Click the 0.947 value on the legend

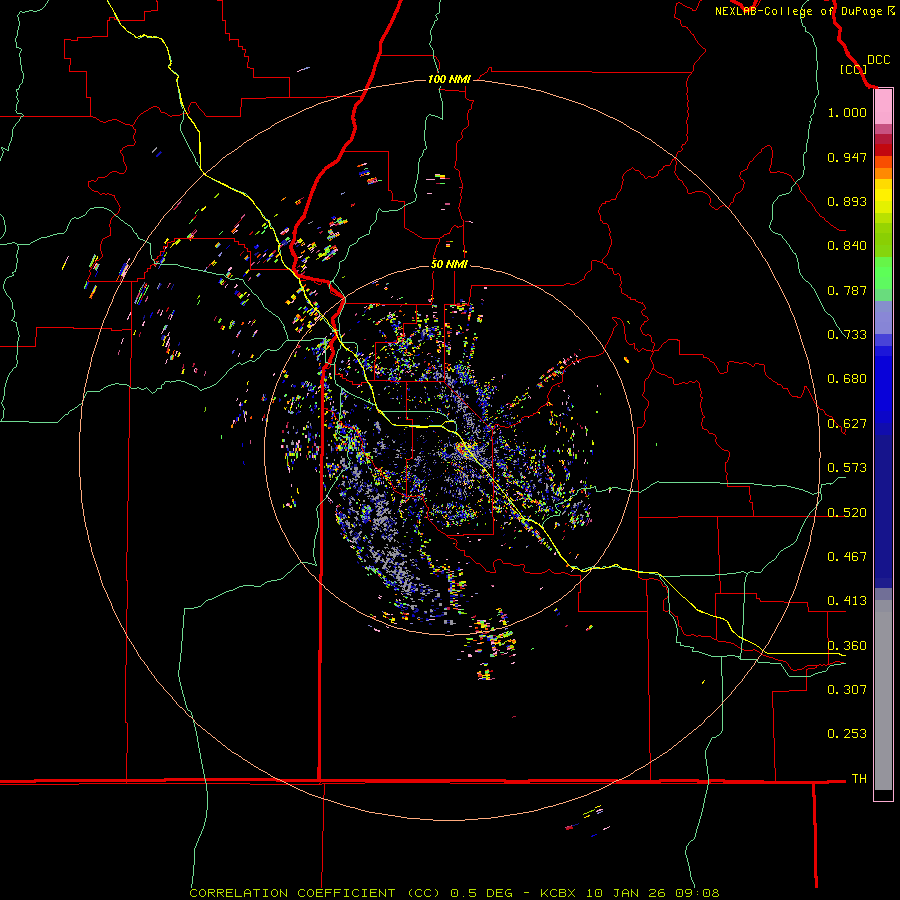tap(847, 157)
